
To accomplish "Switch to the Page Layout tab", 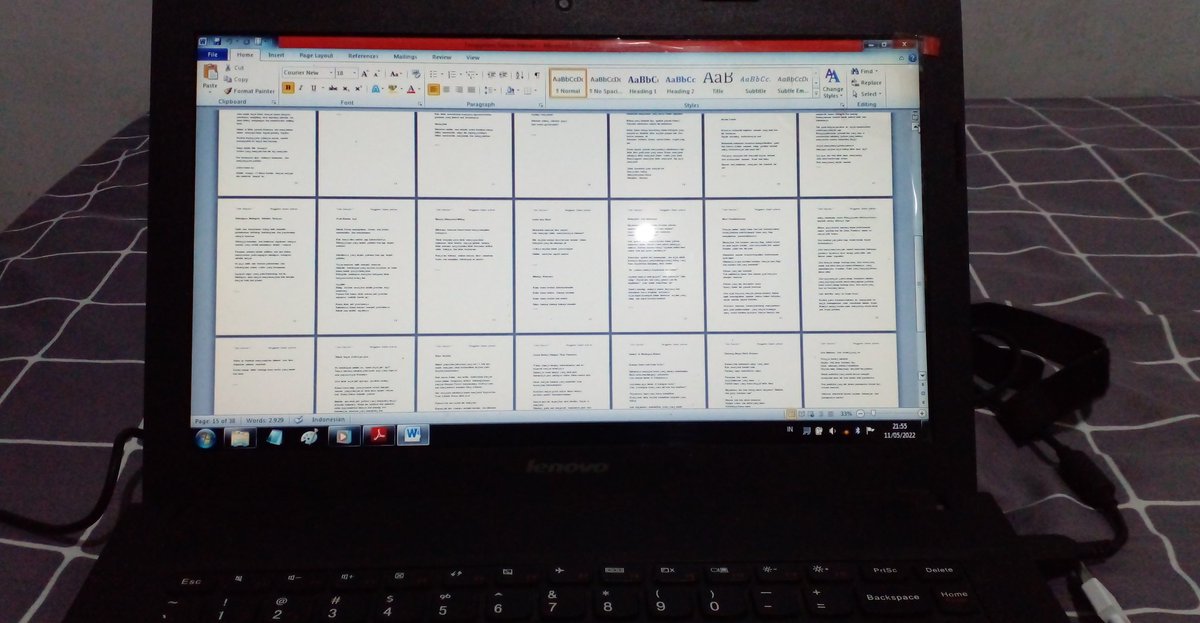I will coord(316,57).
